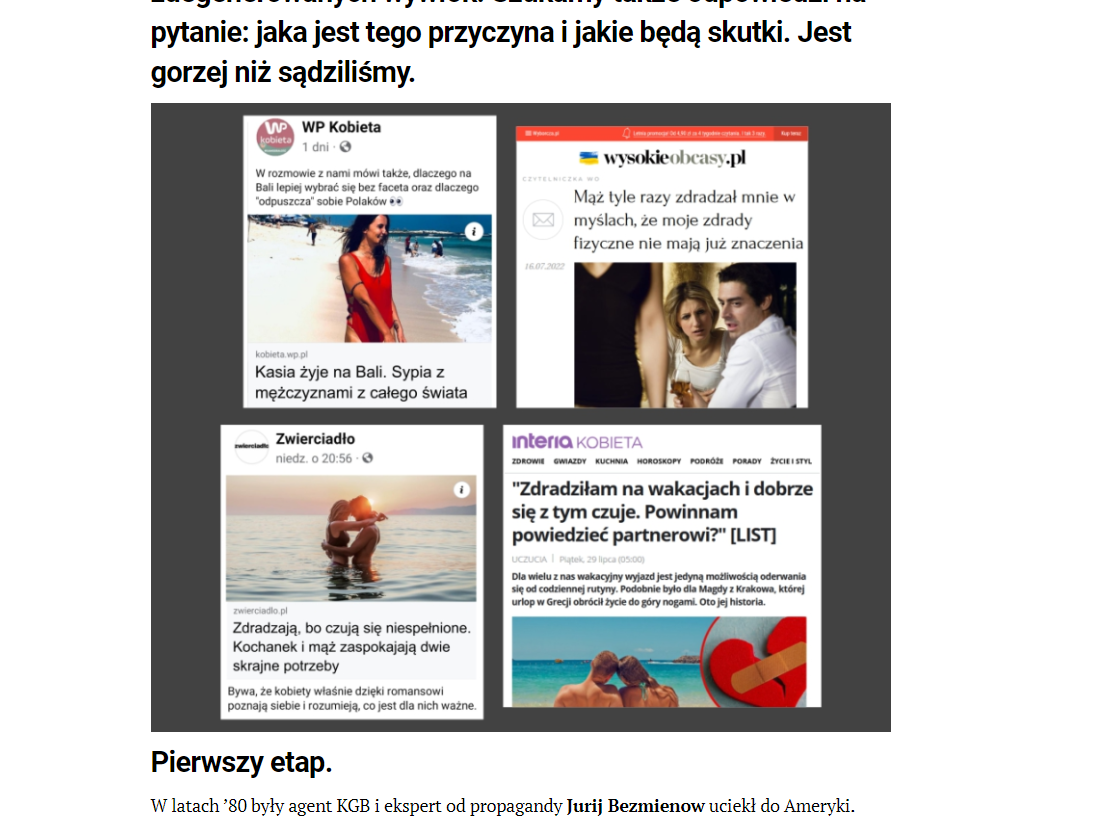Click the Jurij Bezmienow bold link
The height and width of the screenshot is (822, 1120).
point(636,806)
